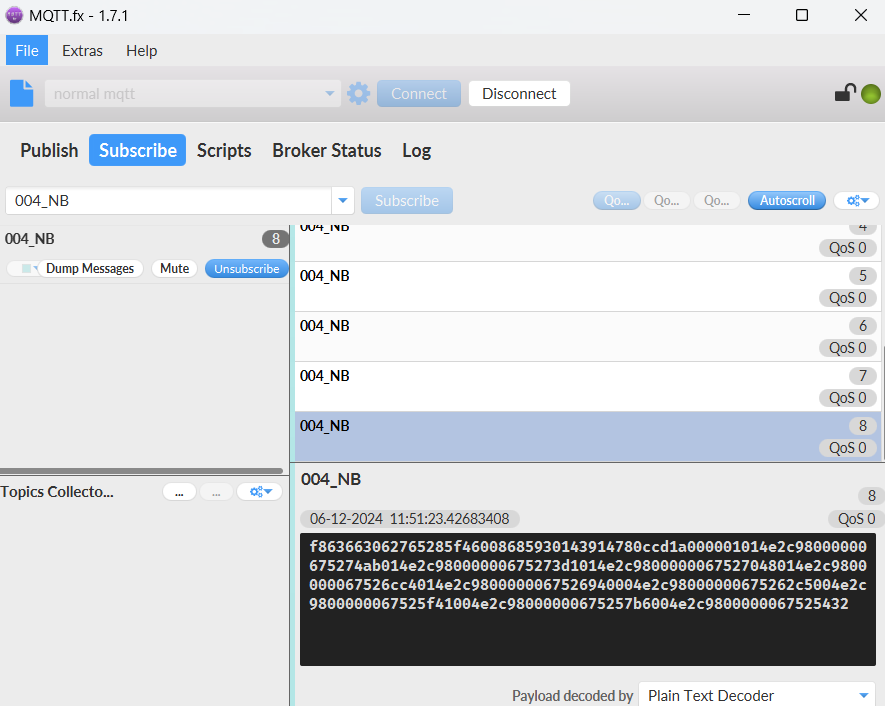Minimize the MQTT.fx window

tap(744, 15)
